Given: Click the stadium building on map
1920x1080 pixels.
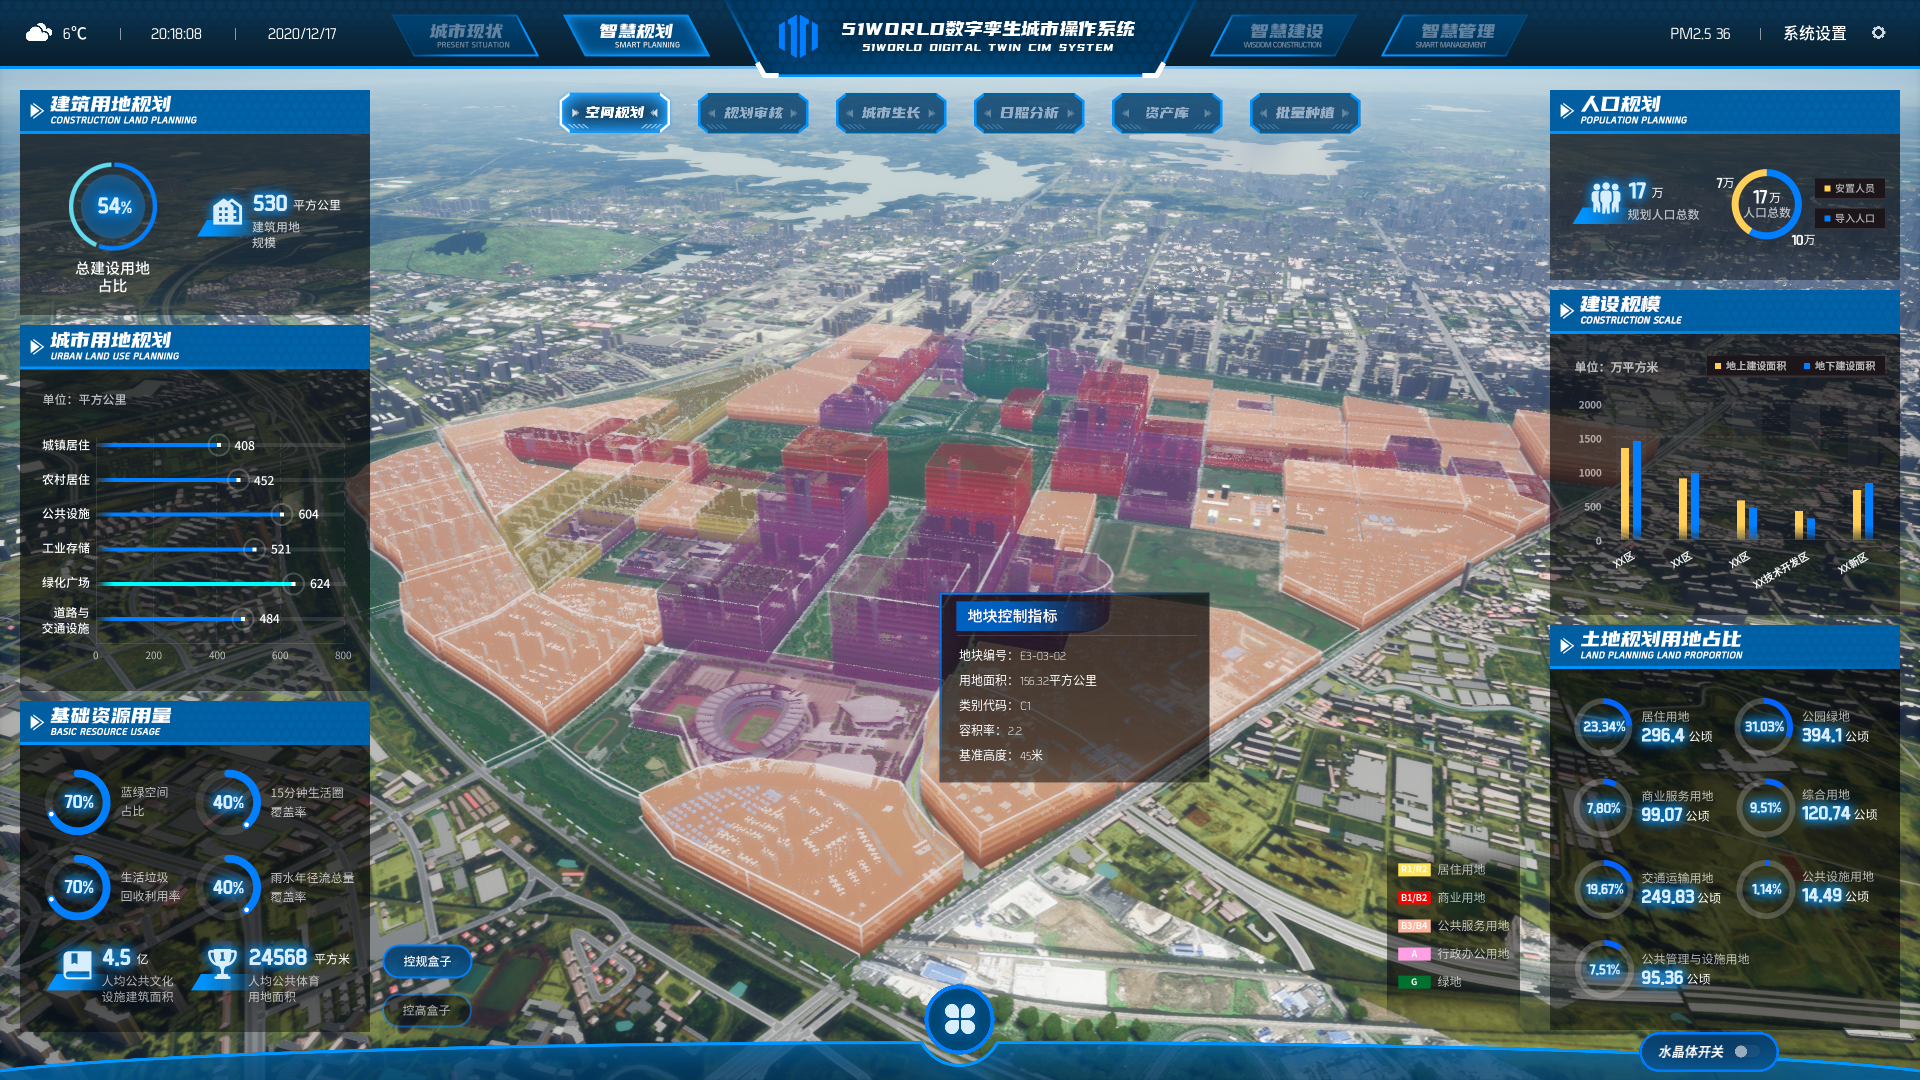Looking at the screenshot, I should point(752,722).
